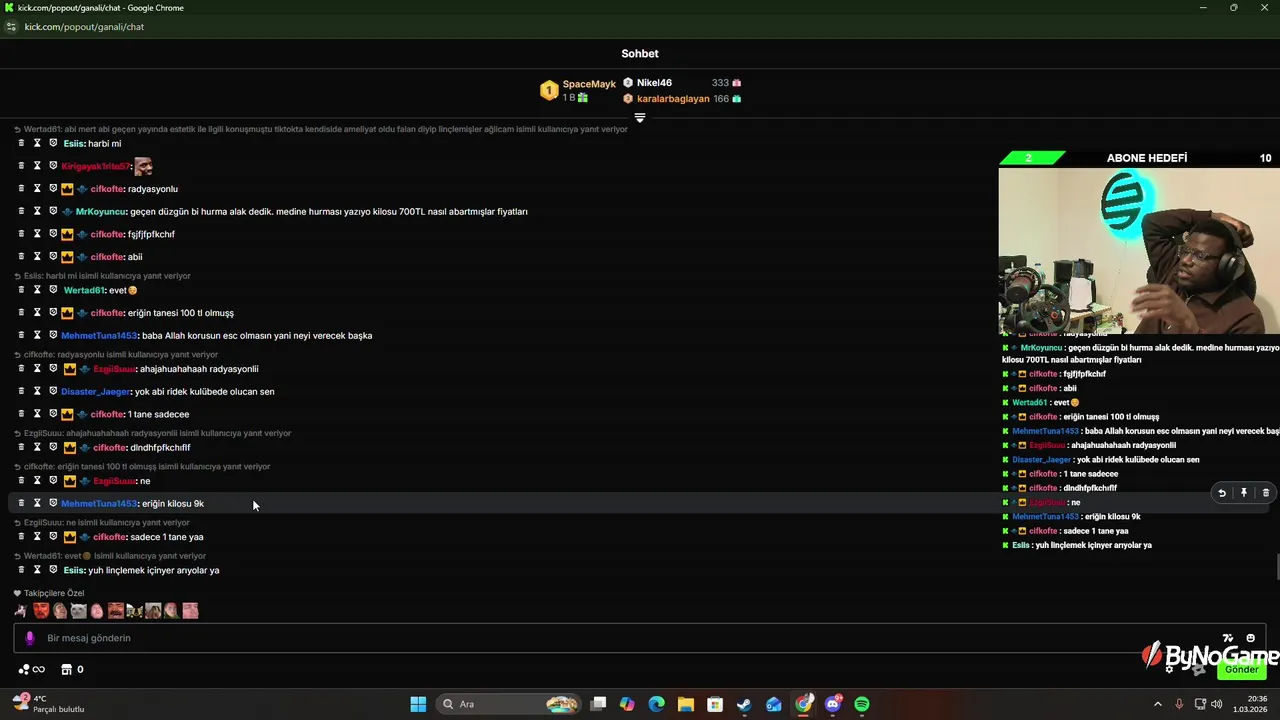The width and height of the screenshot is (1280, 720).
Task: Click the taskbar 'Ara' search box
Action: click(x=510, y=704)
